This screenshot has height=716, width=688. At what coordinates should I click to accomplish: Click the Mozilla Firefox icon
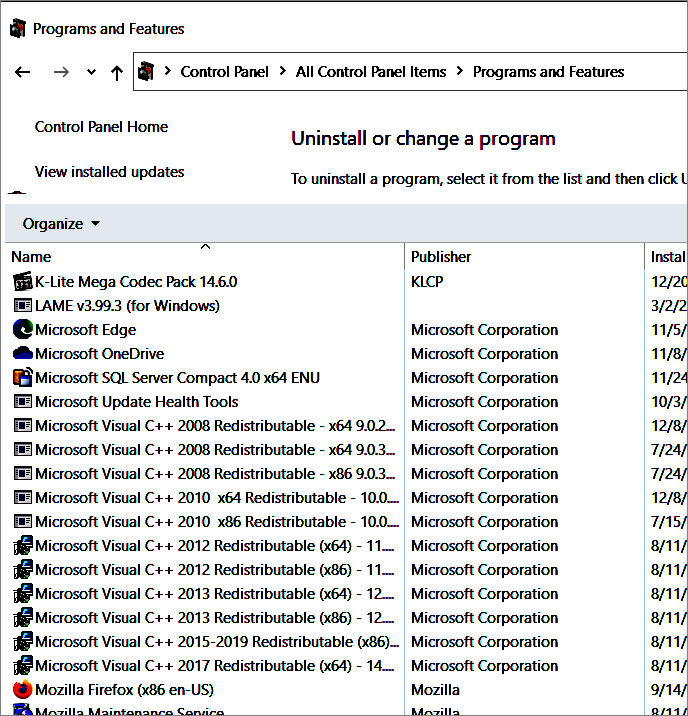click(x=22, y=690)
